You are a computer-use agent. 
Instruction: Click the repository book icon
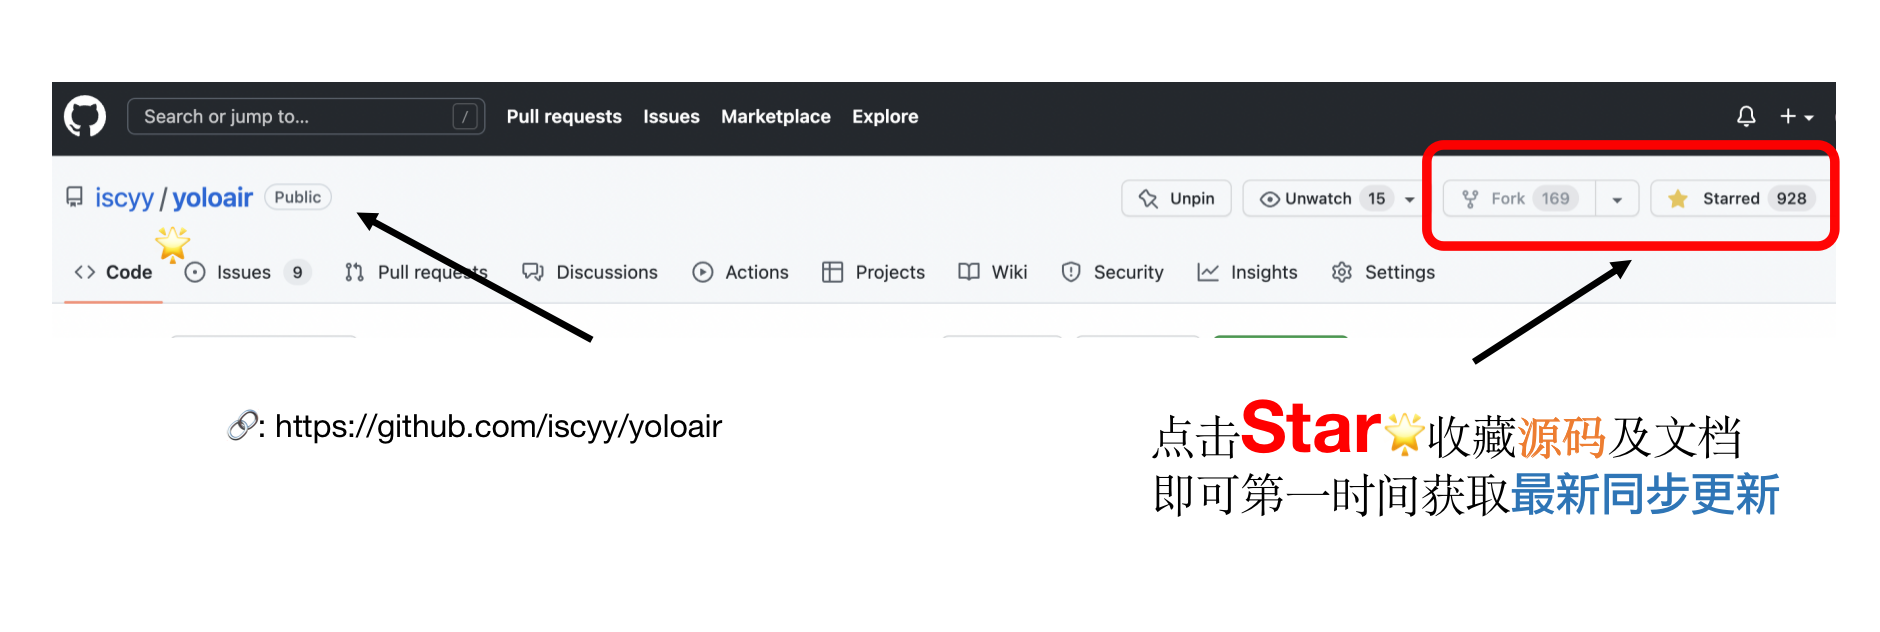(74, 197)
